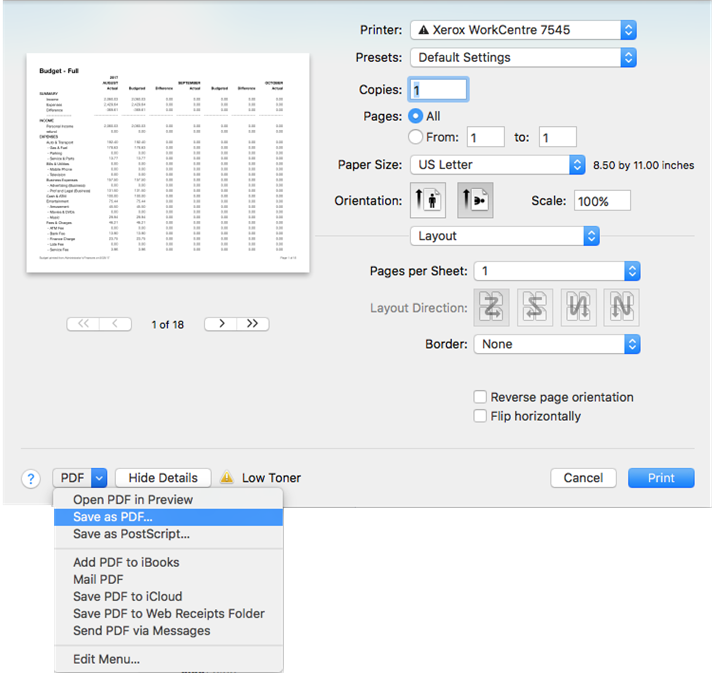The height and width of the screenshot is (673, 725).
Task: Select Open PDF in Preview
Action: 133,500
